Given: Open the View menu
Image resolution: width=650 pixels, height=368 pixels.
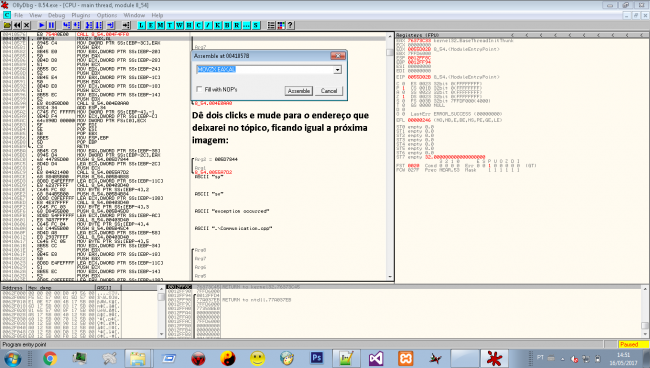Looking at the screenshot, I should [x=35, y=15].
